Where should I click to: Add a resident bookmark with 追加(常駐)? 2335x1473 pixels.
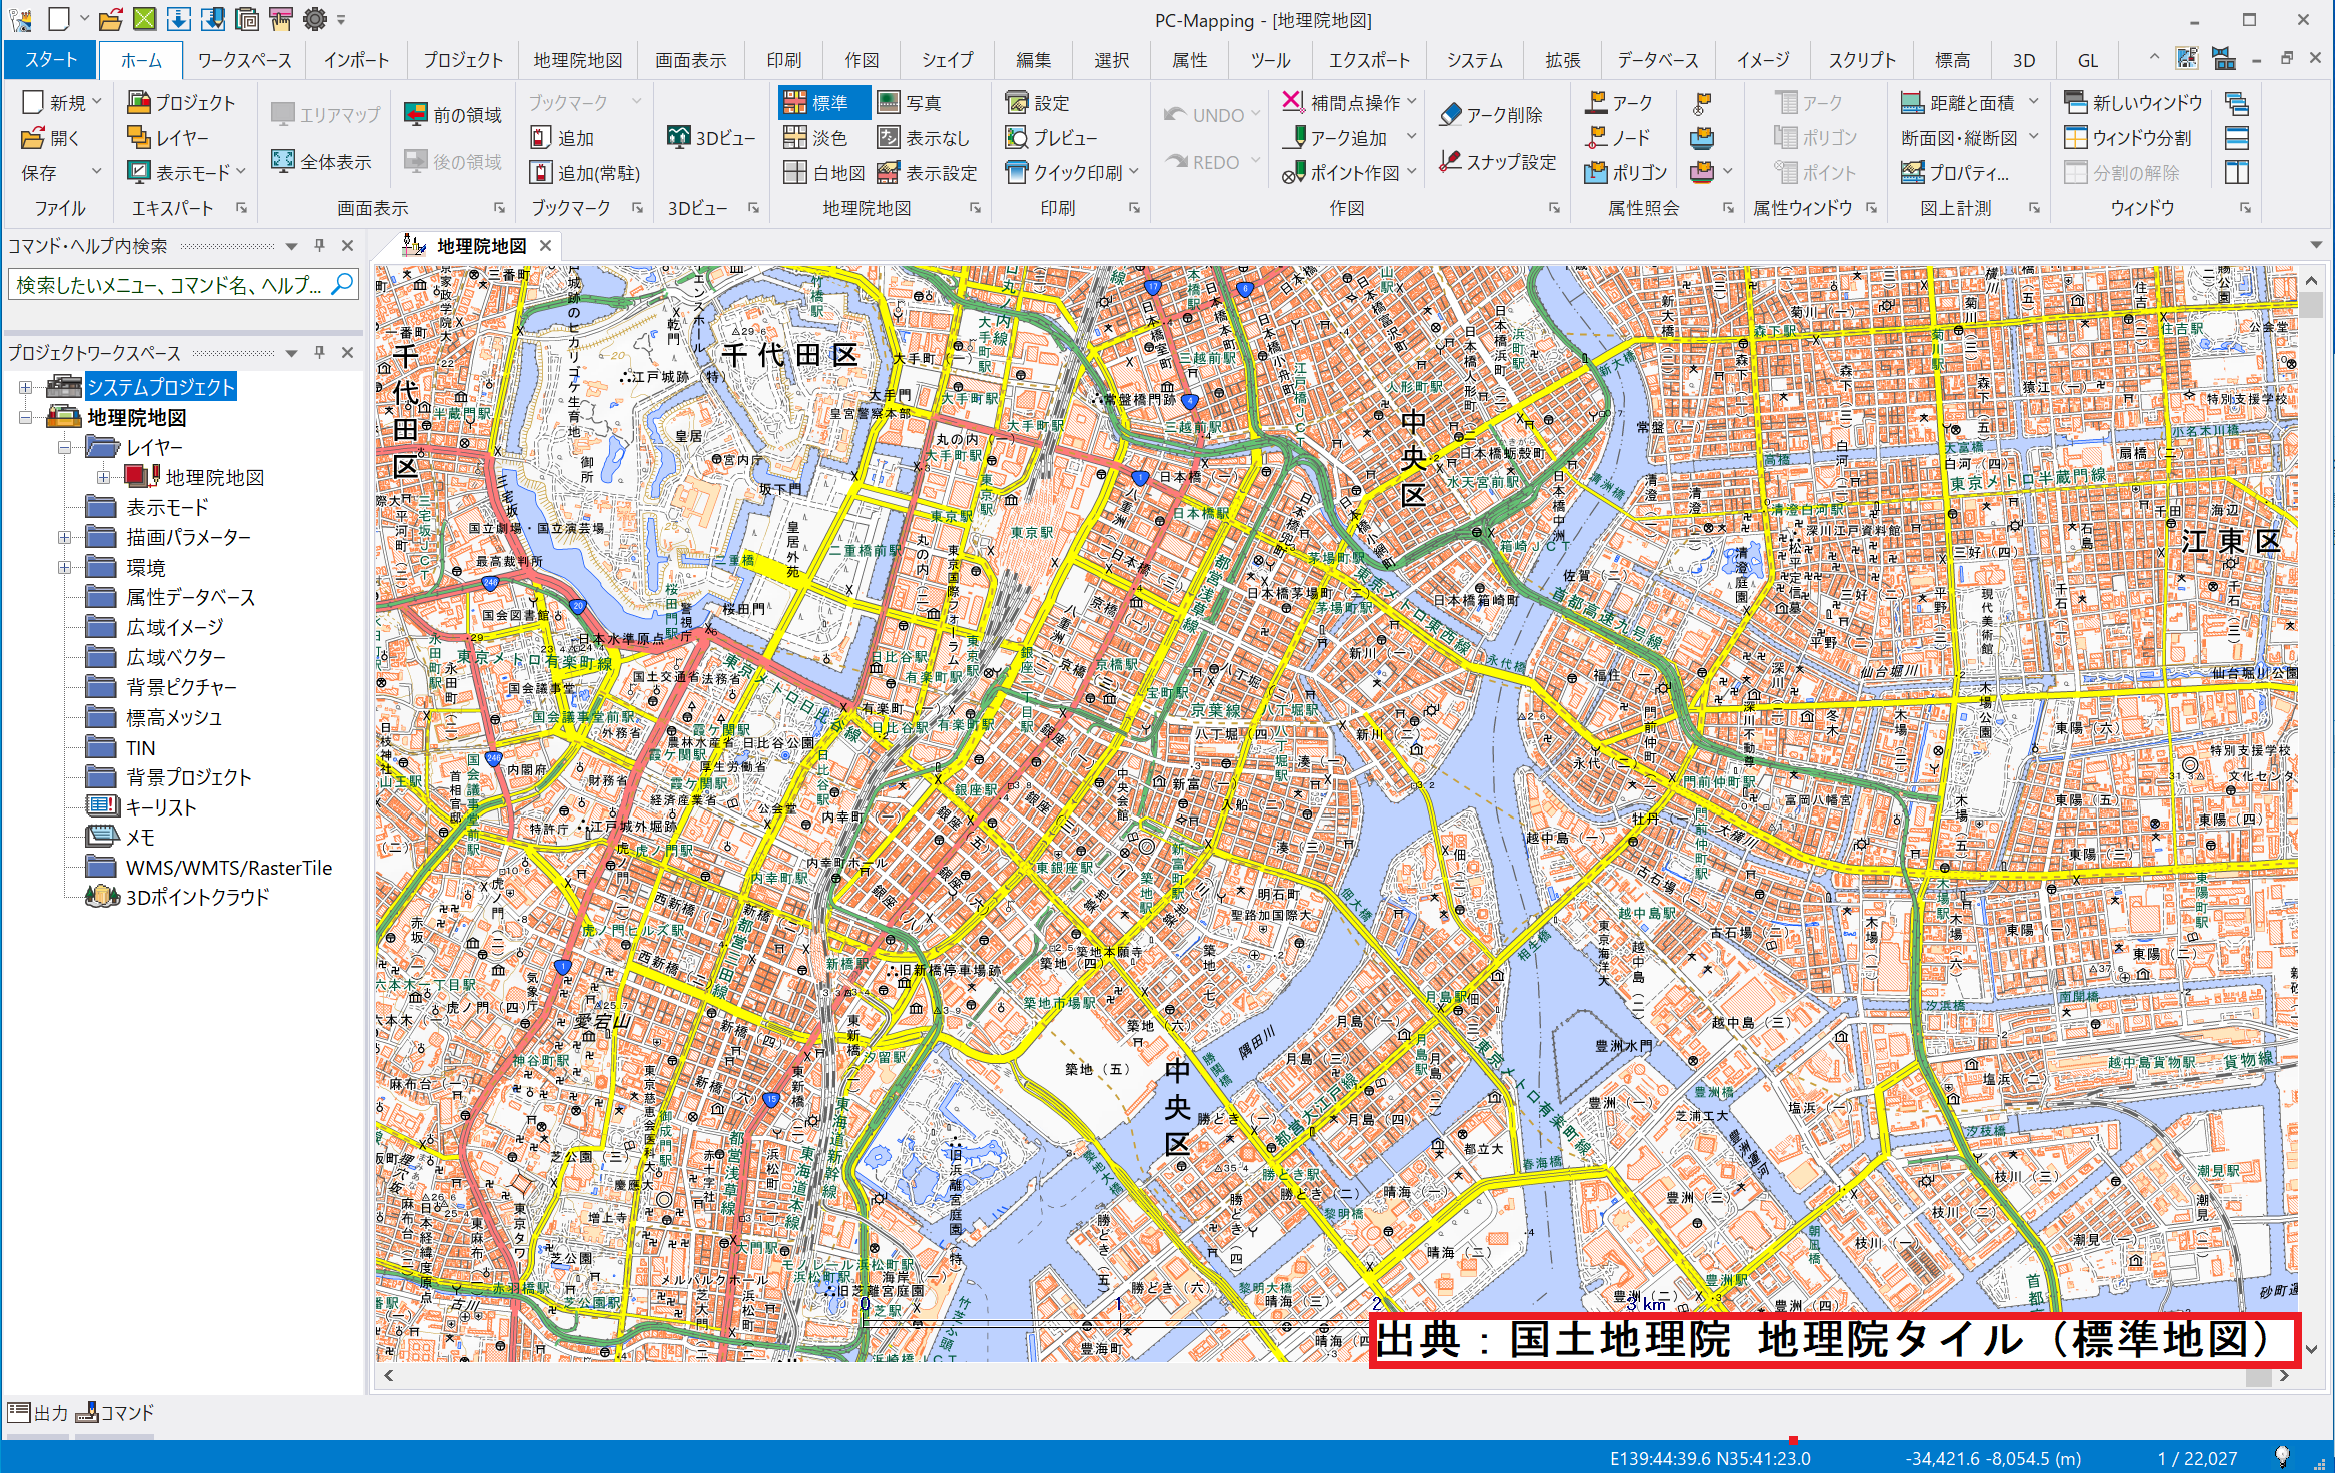tap(585, 173)
